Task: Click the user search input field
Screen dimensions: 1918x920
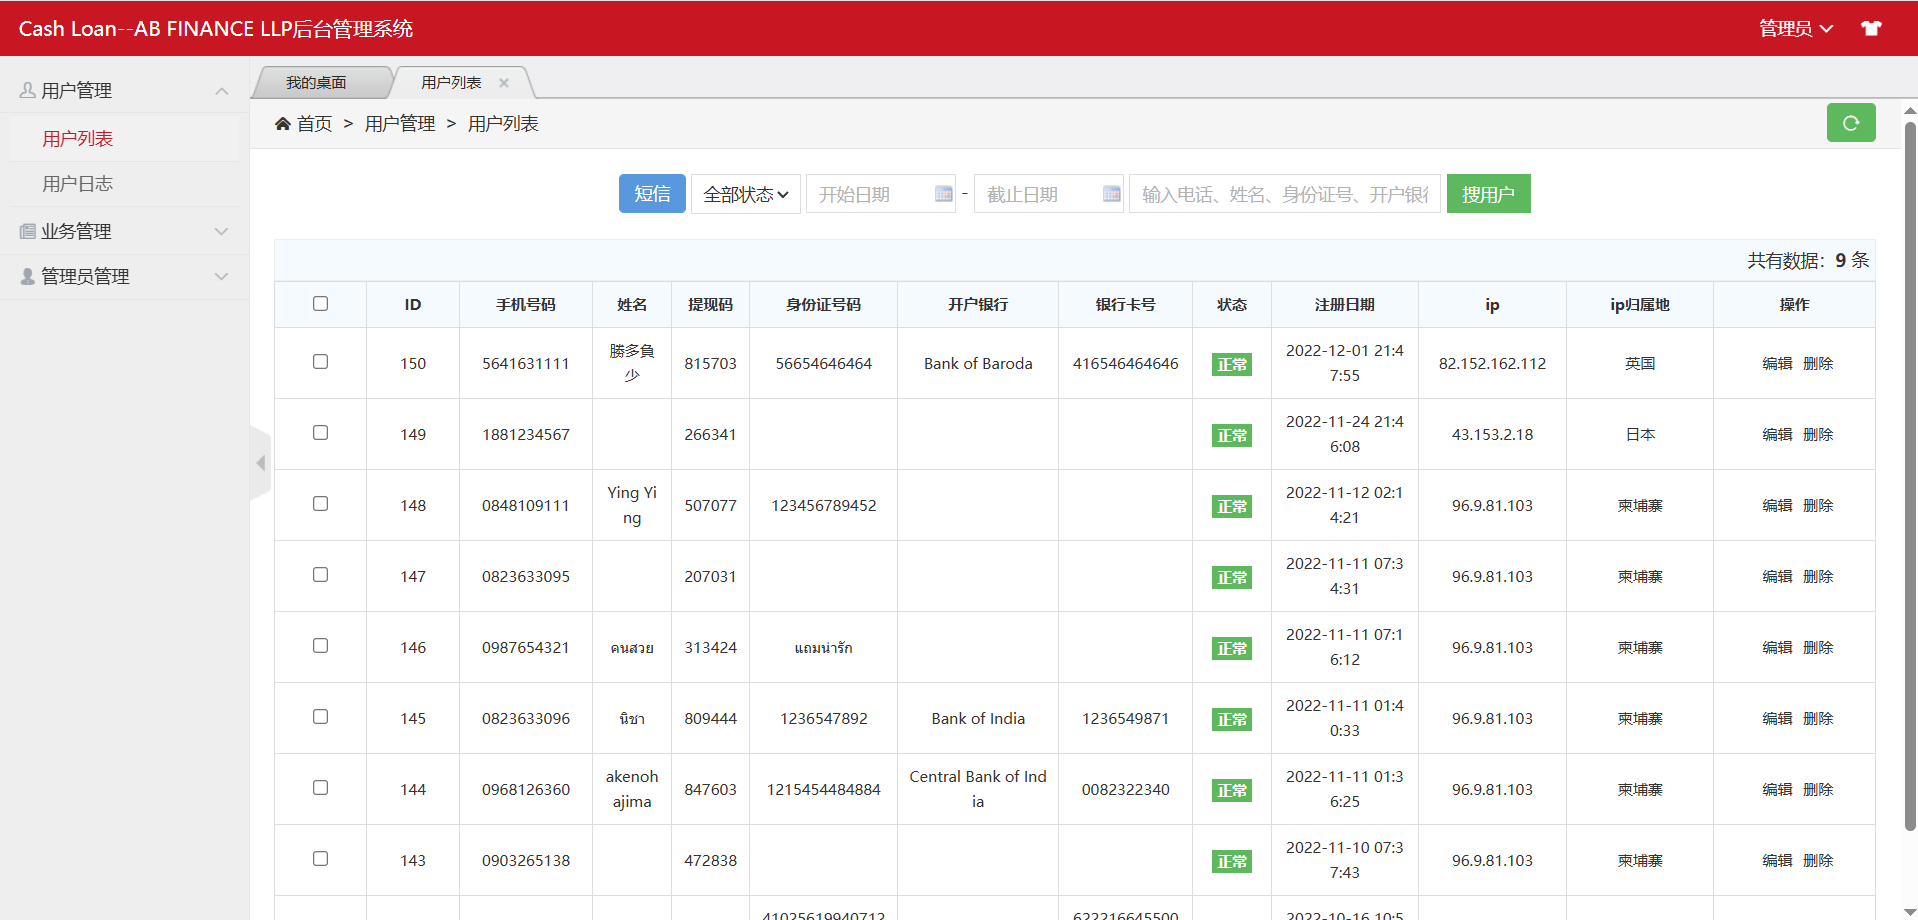Action: tap(1284, 194)
